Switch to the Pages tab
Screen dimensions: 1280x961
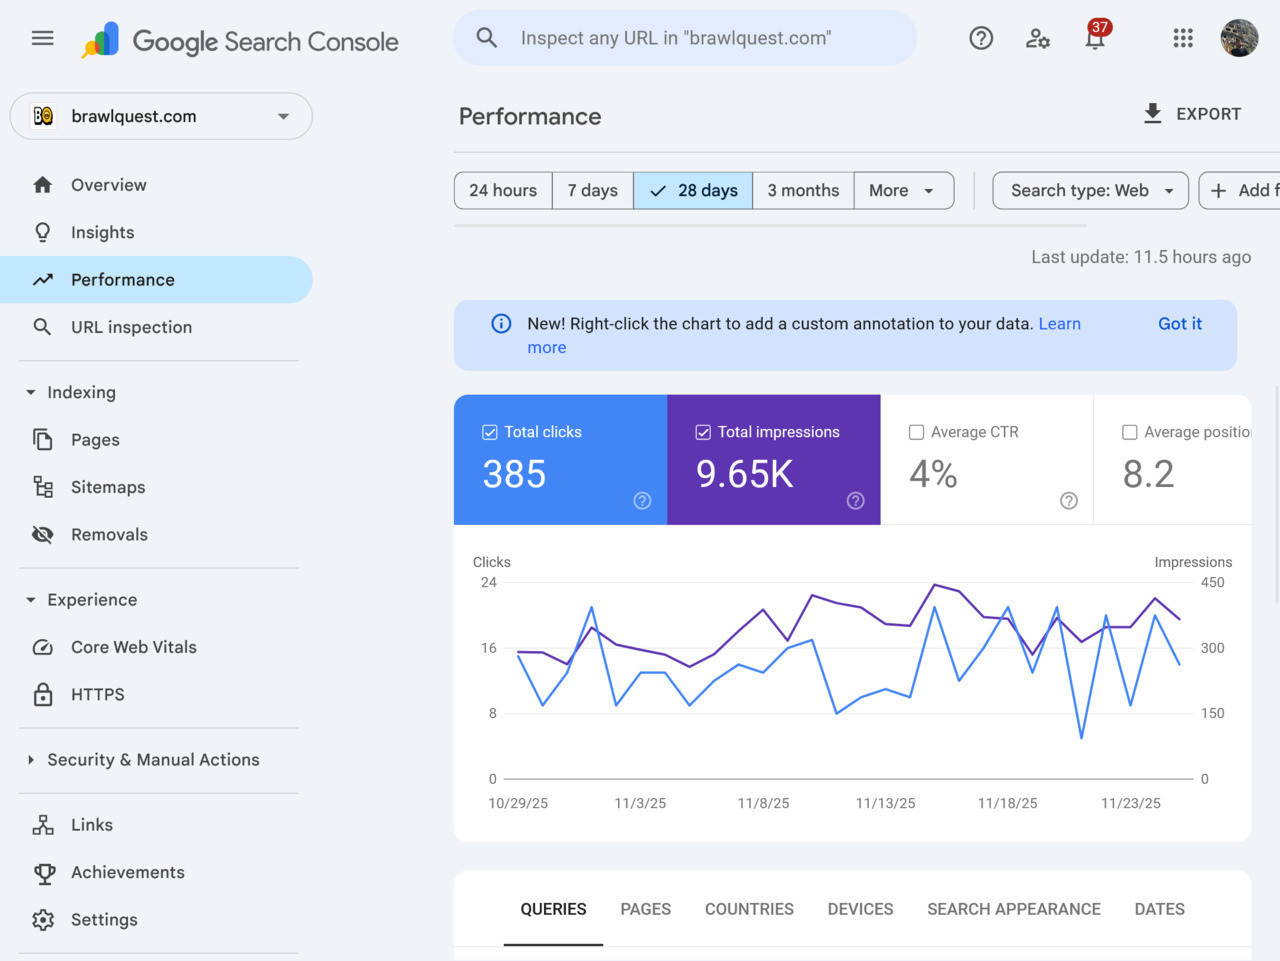645,909
